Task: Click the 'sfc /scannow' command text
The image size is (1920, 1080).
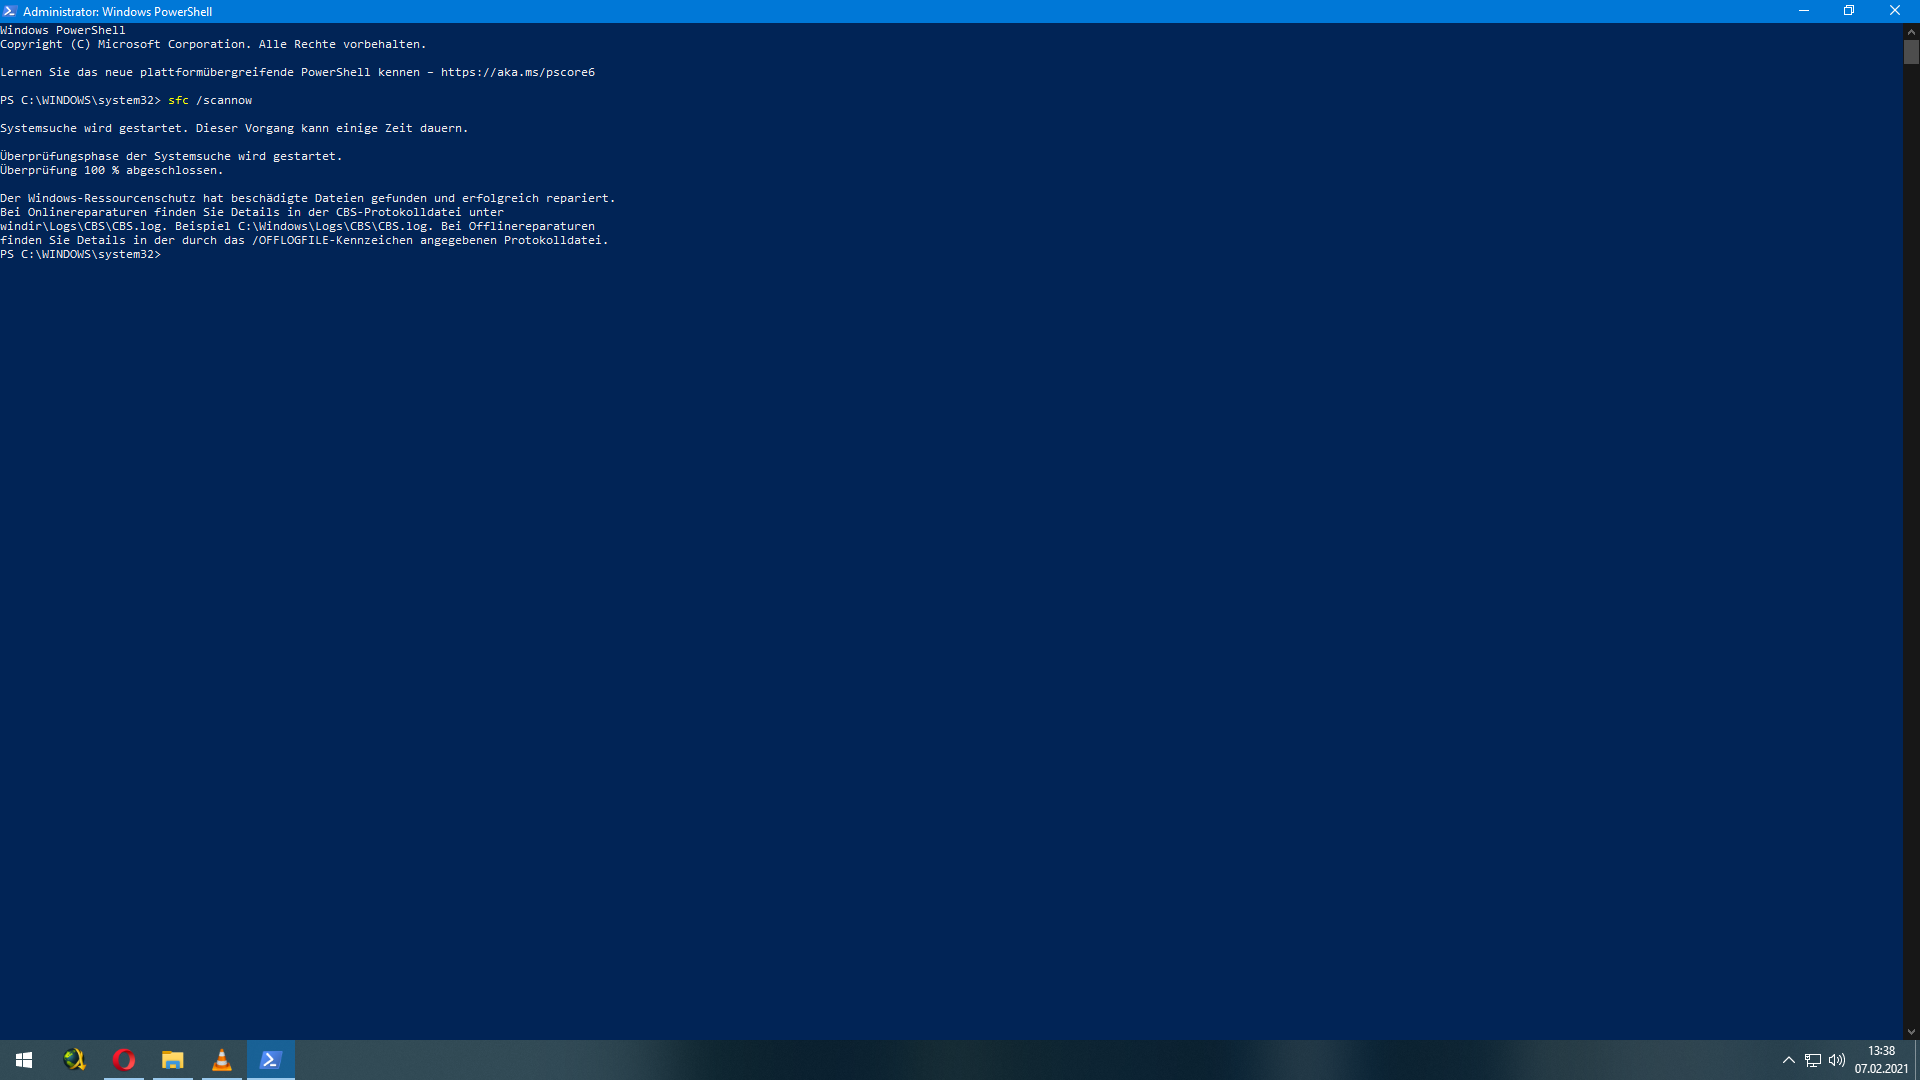Action: point(210,100)
